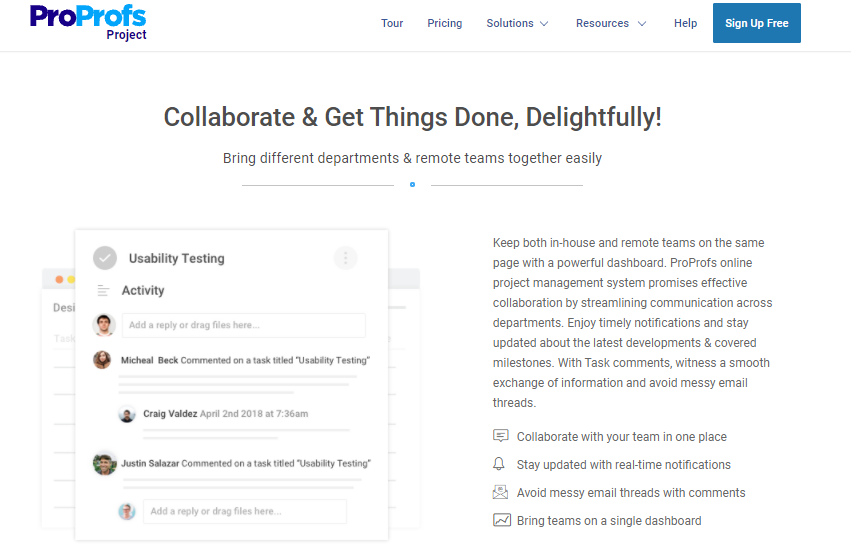Image resolution: width=851 pixels, height=550 pixels.
Task: Click 'Avoid messy email threads with comments' text
Action: coord(631,492)
